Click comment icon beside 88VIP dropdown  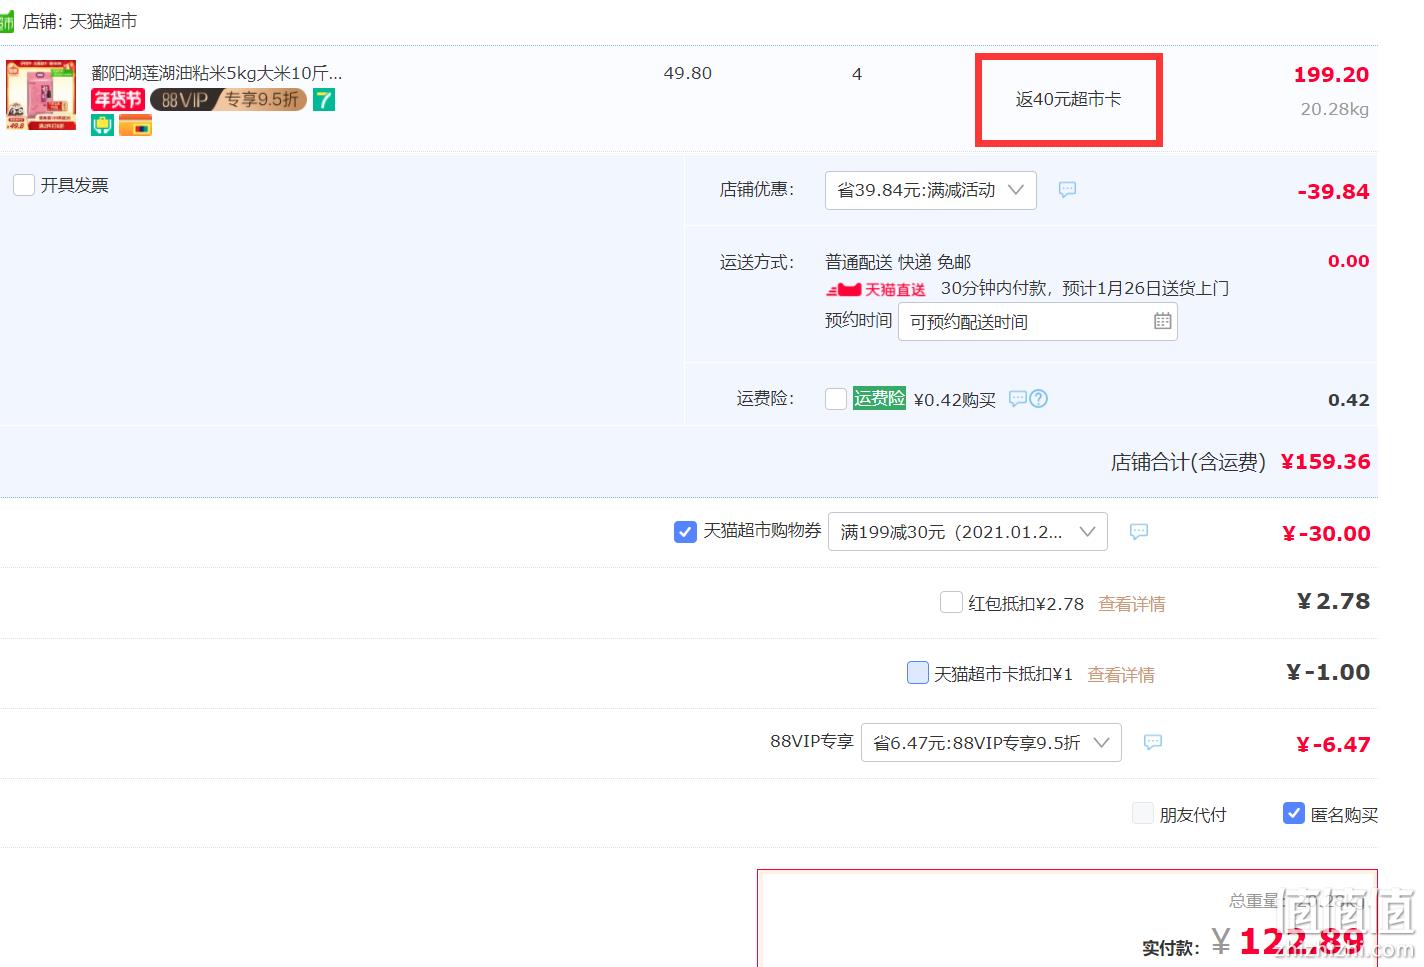pyautogui.click(x=1152, y=742)
